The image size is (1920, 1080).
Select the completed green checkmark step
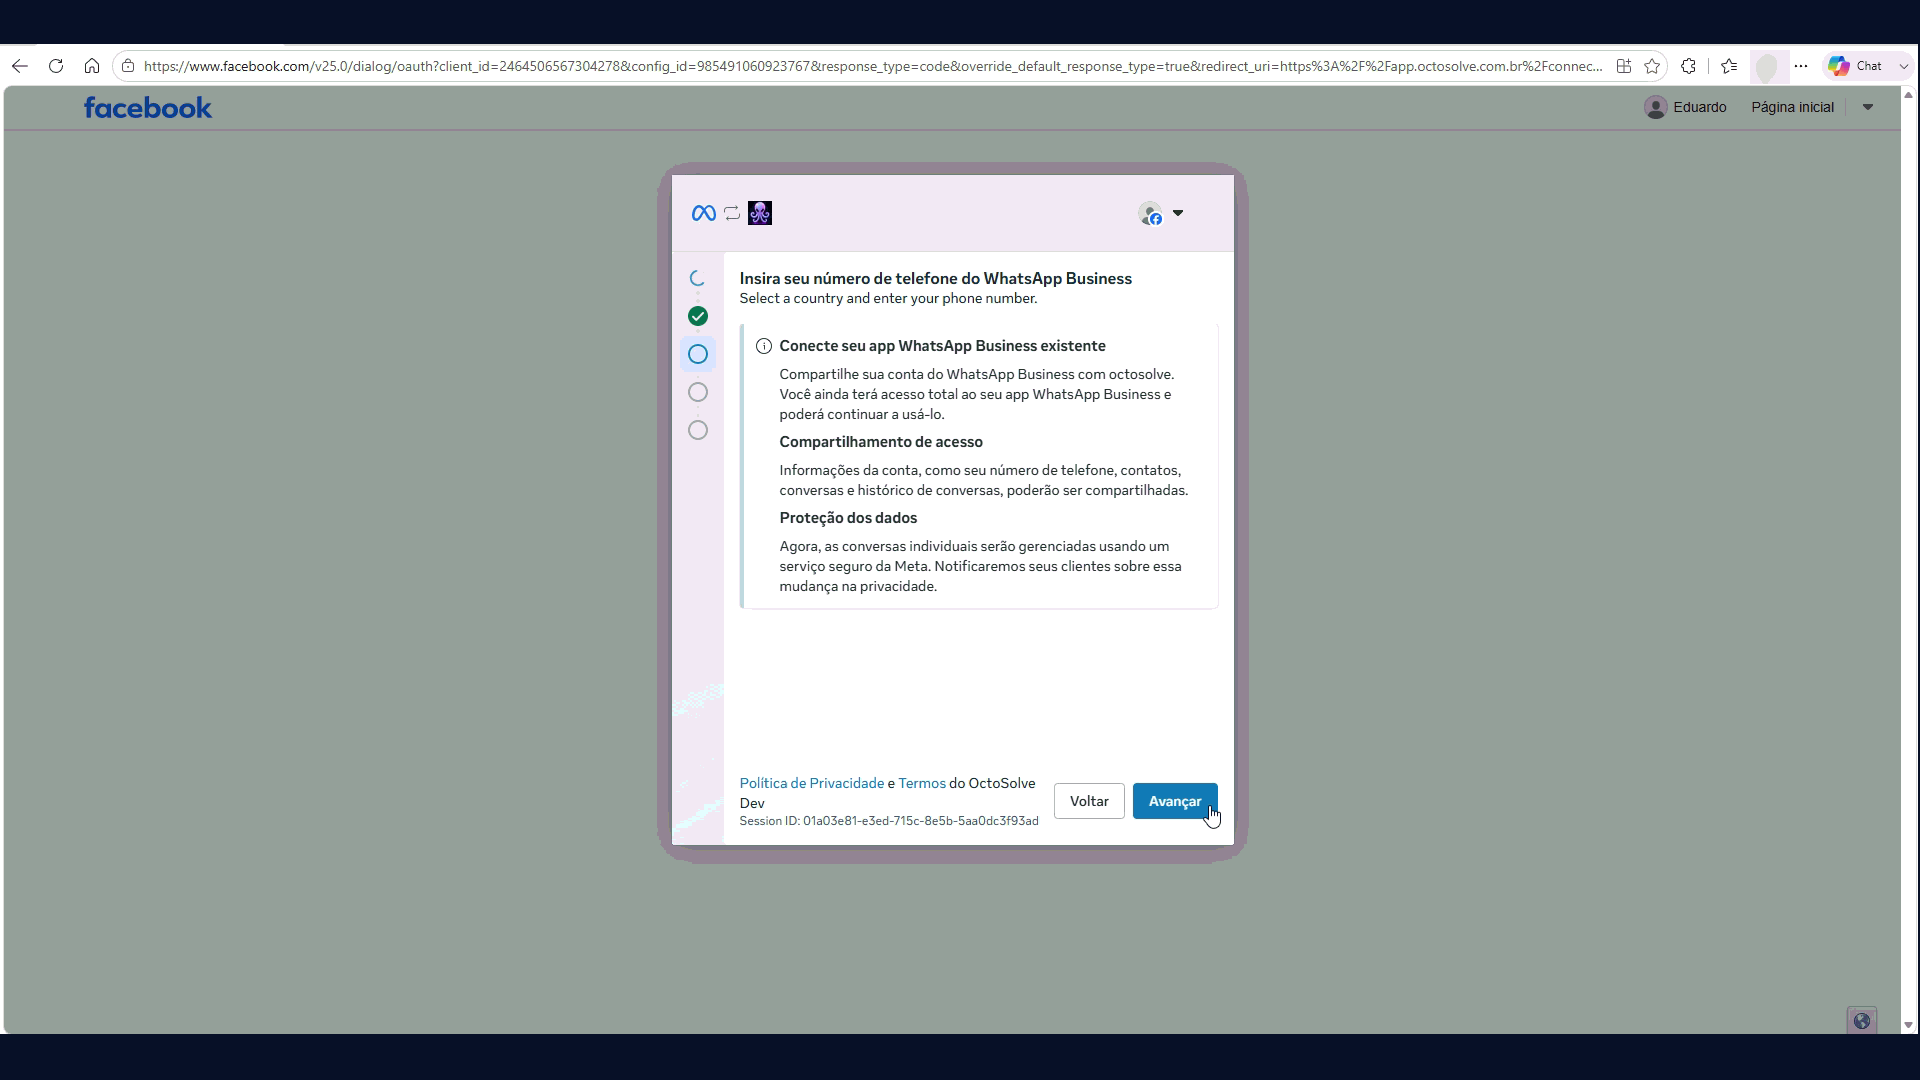(698, 316)
